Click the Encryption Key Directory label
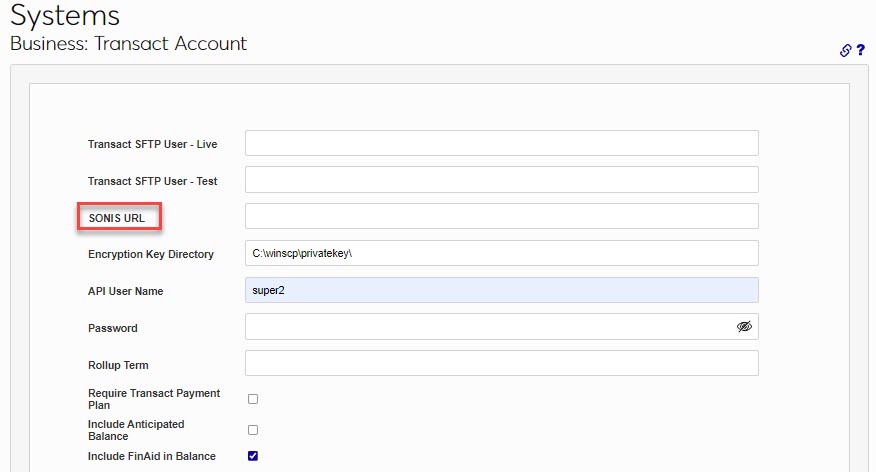Screen dimensions: 876x472 click(x=151, y=254)
